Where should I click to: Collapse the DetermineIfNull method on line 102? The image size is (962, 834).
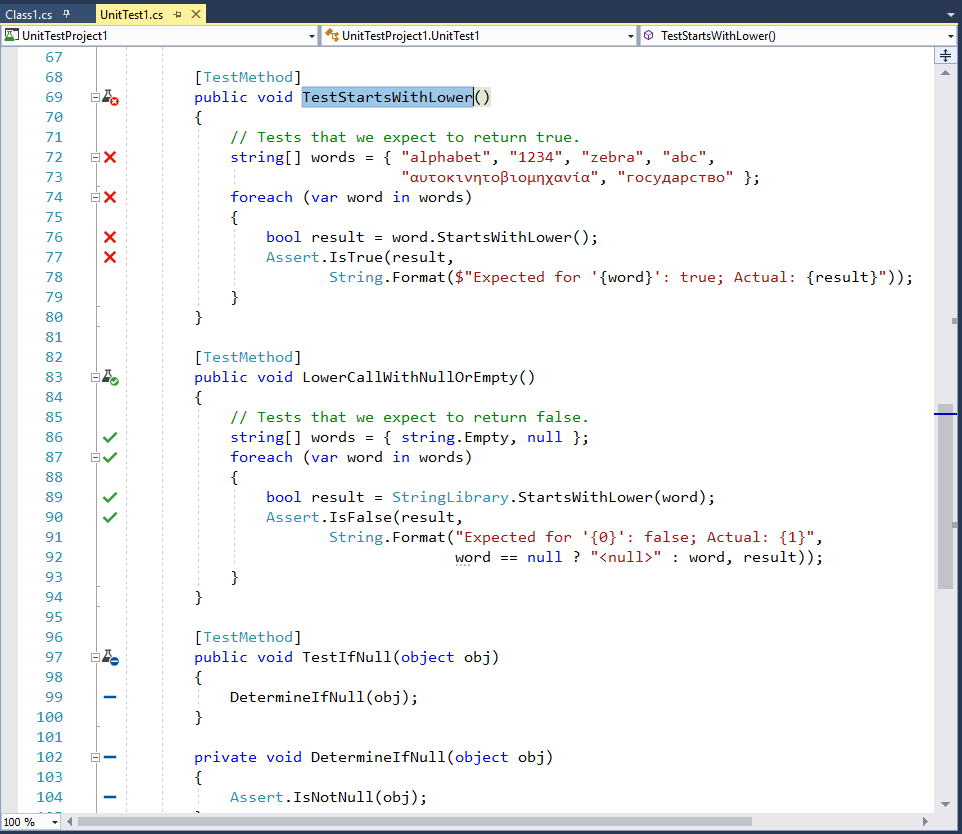pos(95,757)
